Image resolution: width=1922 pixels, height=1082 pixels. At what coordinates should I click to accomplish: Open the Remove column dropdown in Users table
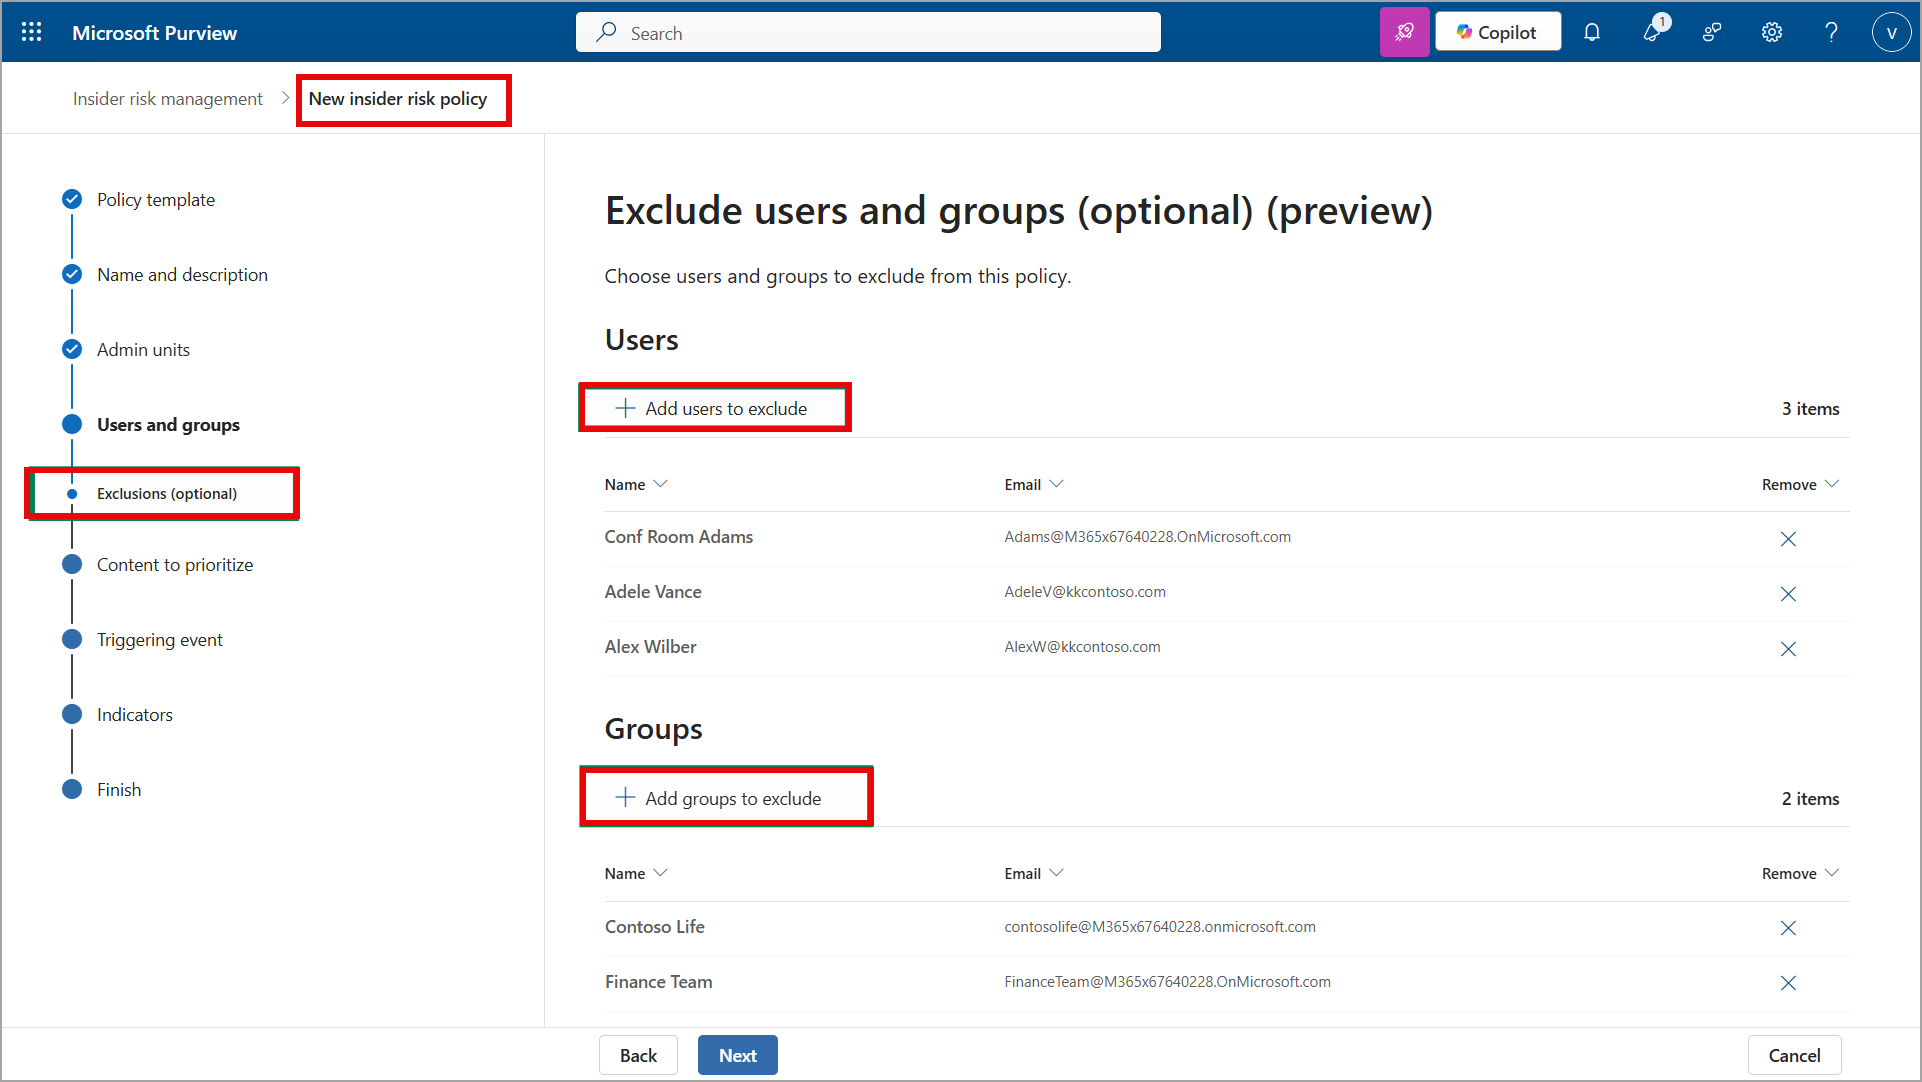(x=1833, y=483)
